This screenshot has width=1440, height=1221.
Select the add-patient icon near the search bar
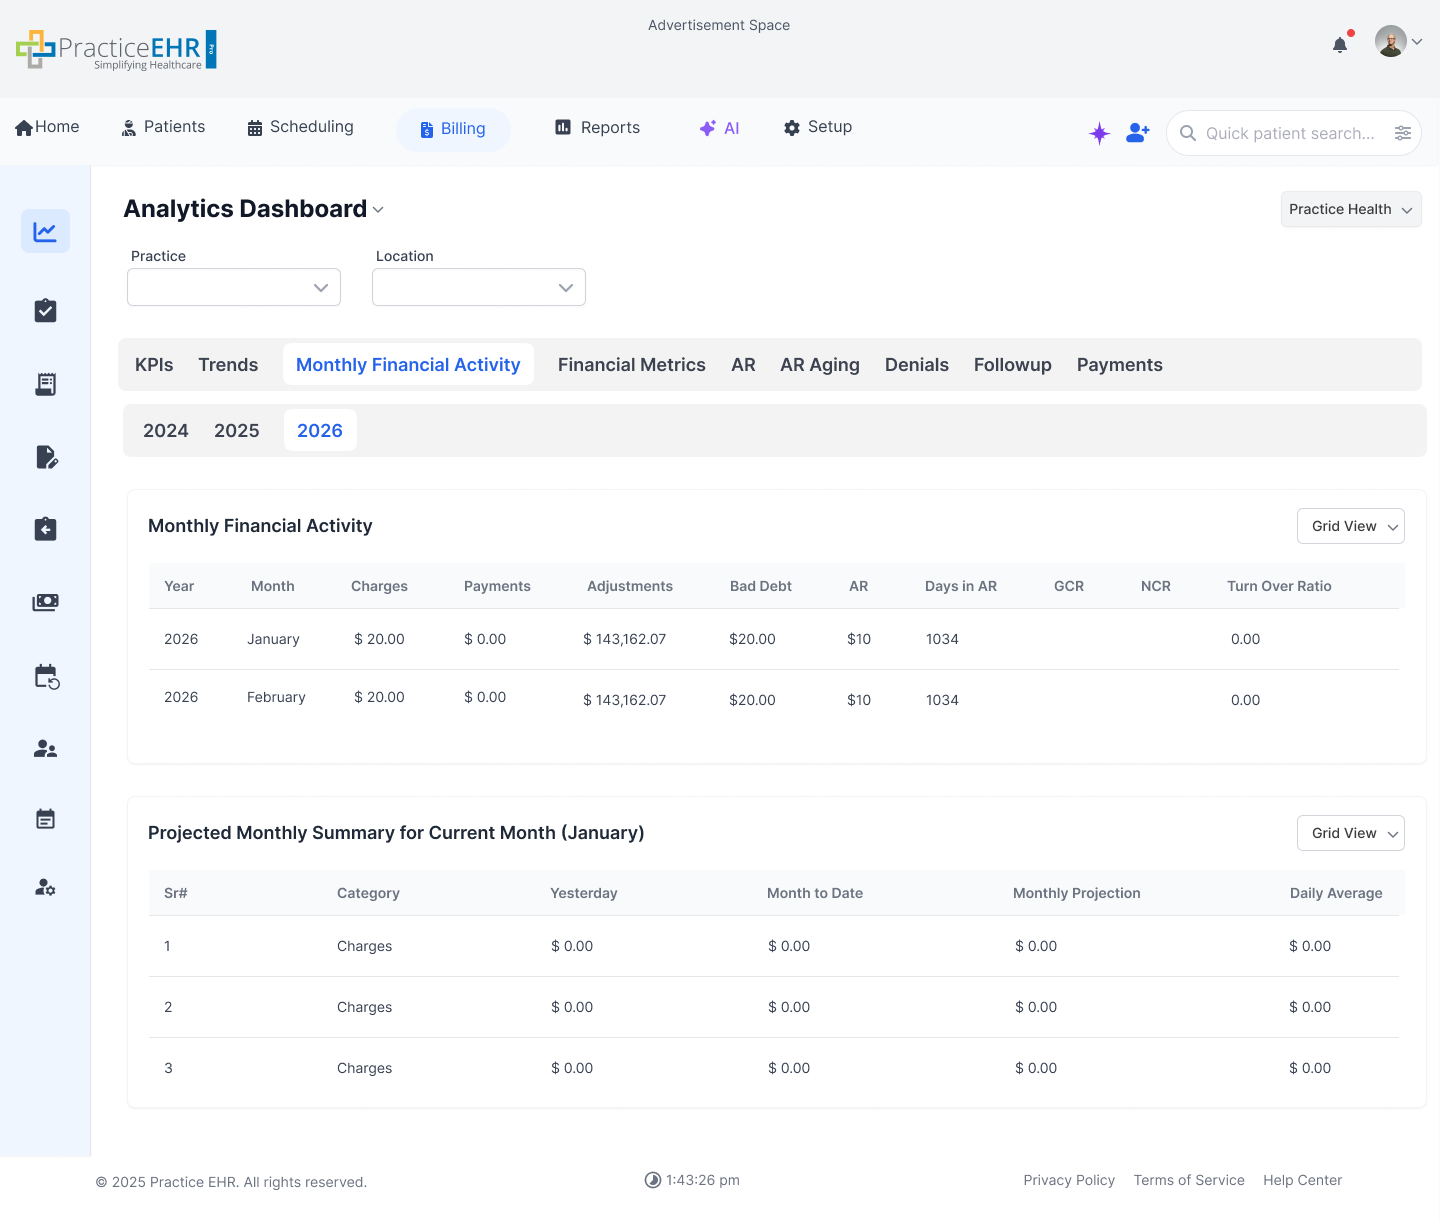point(1137,132)
